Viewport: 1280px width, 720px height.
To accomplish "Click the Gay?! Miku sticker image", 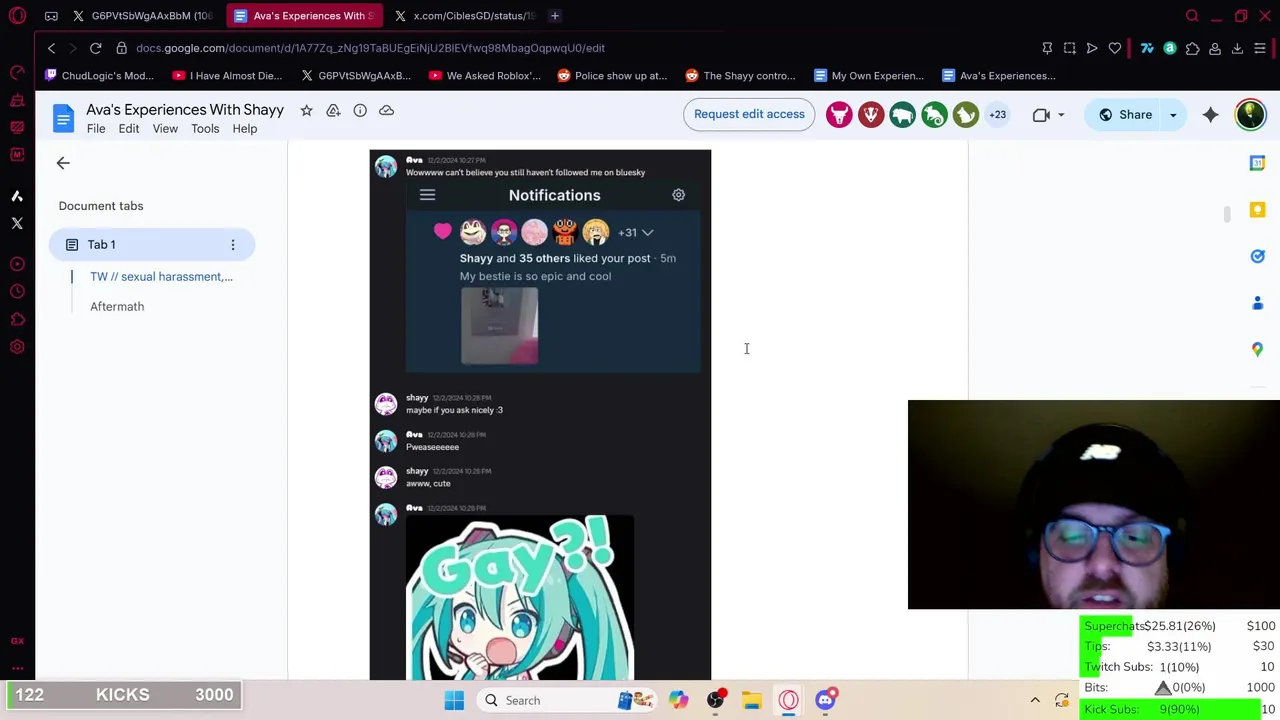I will click(x=520, y=598).
